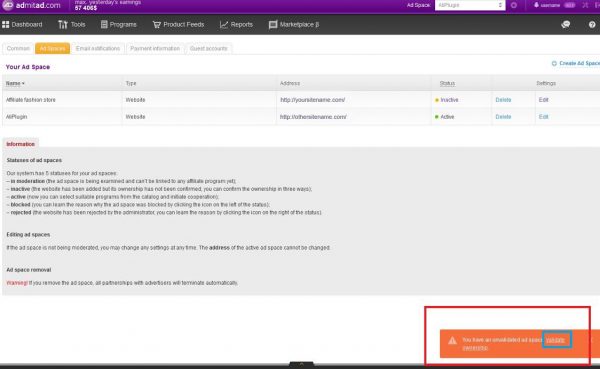Expand the bottom panel handle
Screen dimensions: 600x369
tap(301, 364)
